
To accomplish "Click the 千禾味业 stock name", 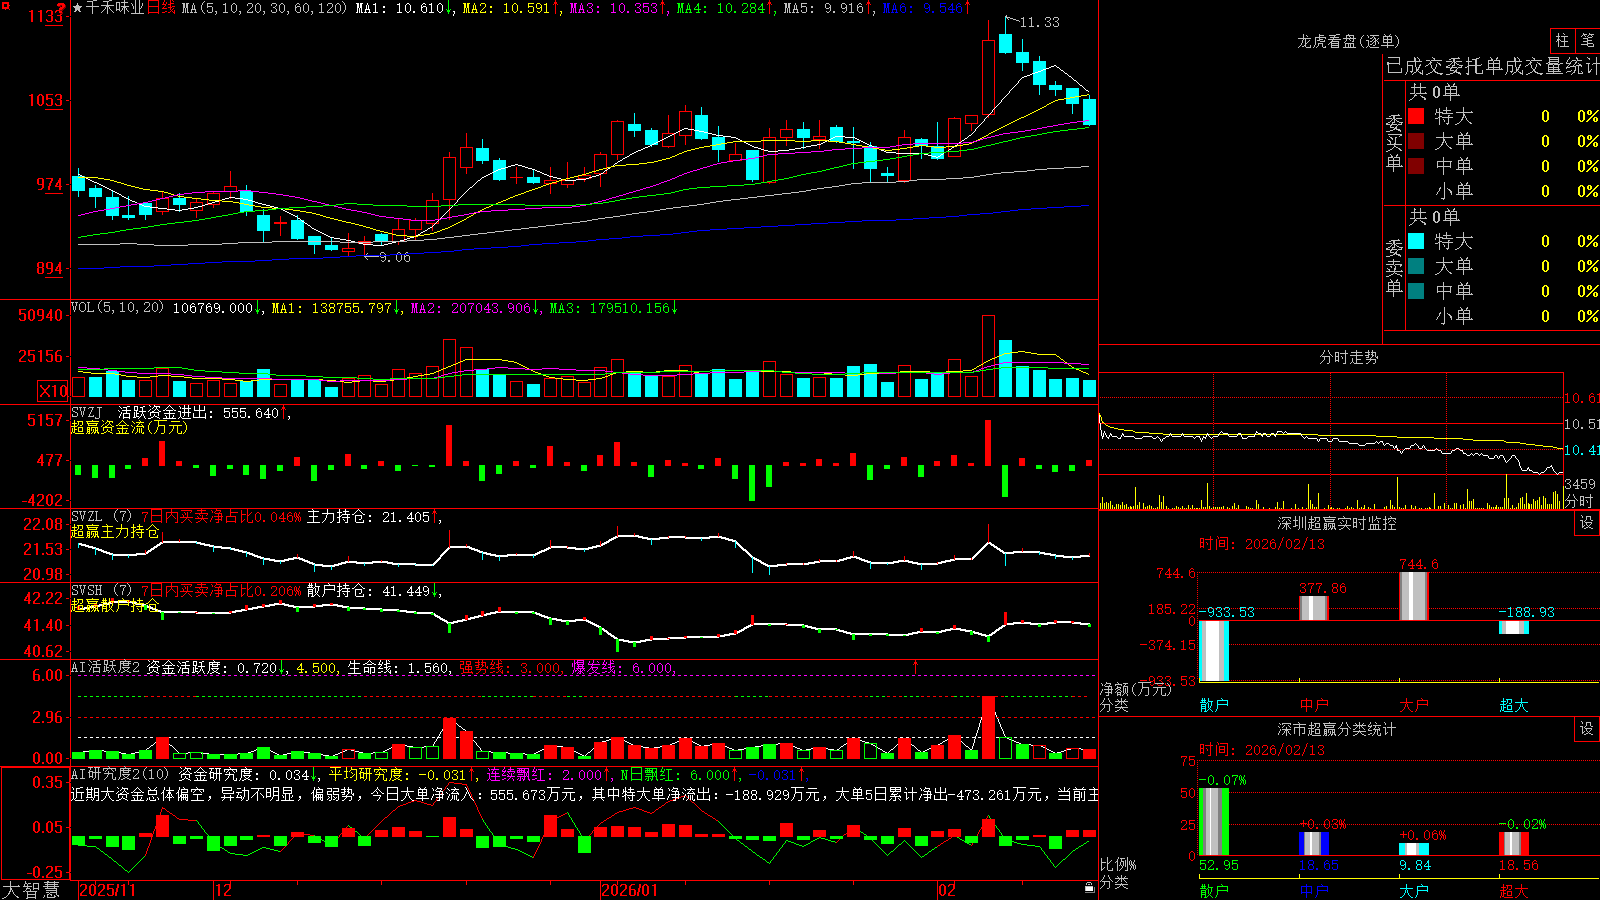I will 115,8.
